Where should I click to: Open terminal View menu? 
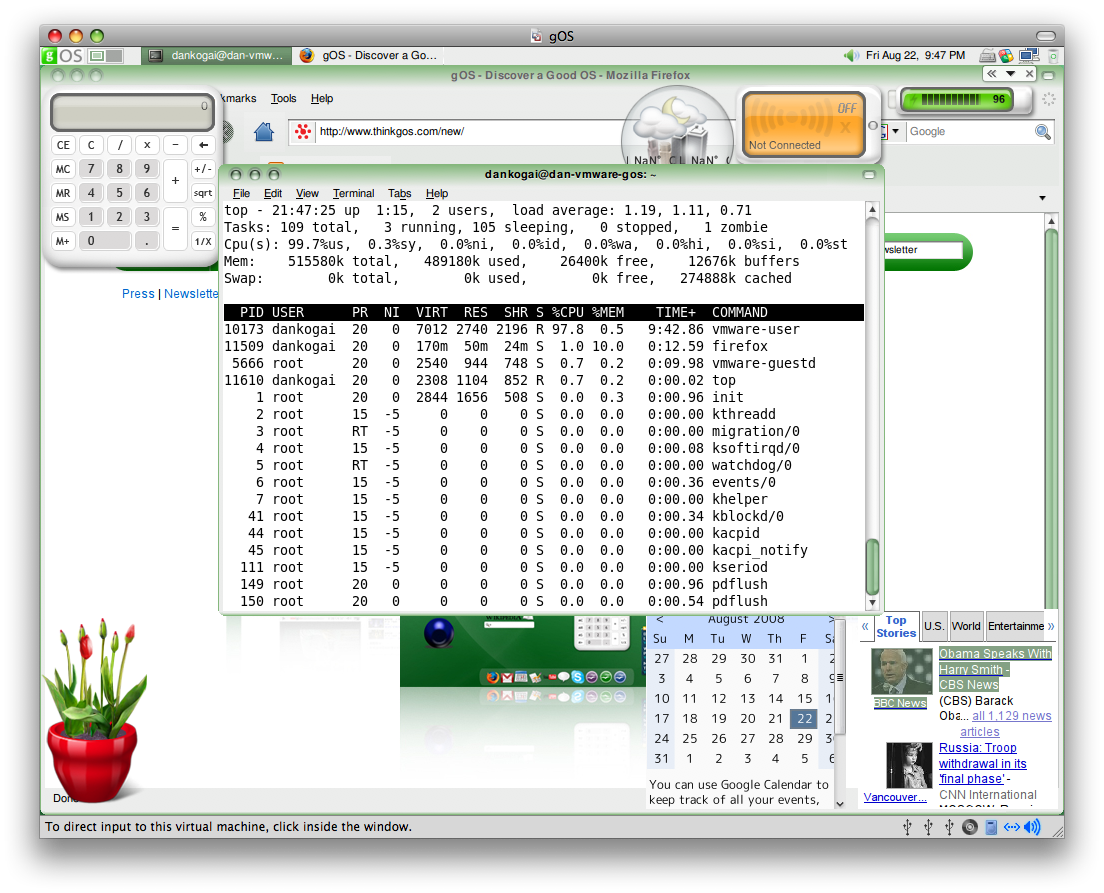coord(307,194)
